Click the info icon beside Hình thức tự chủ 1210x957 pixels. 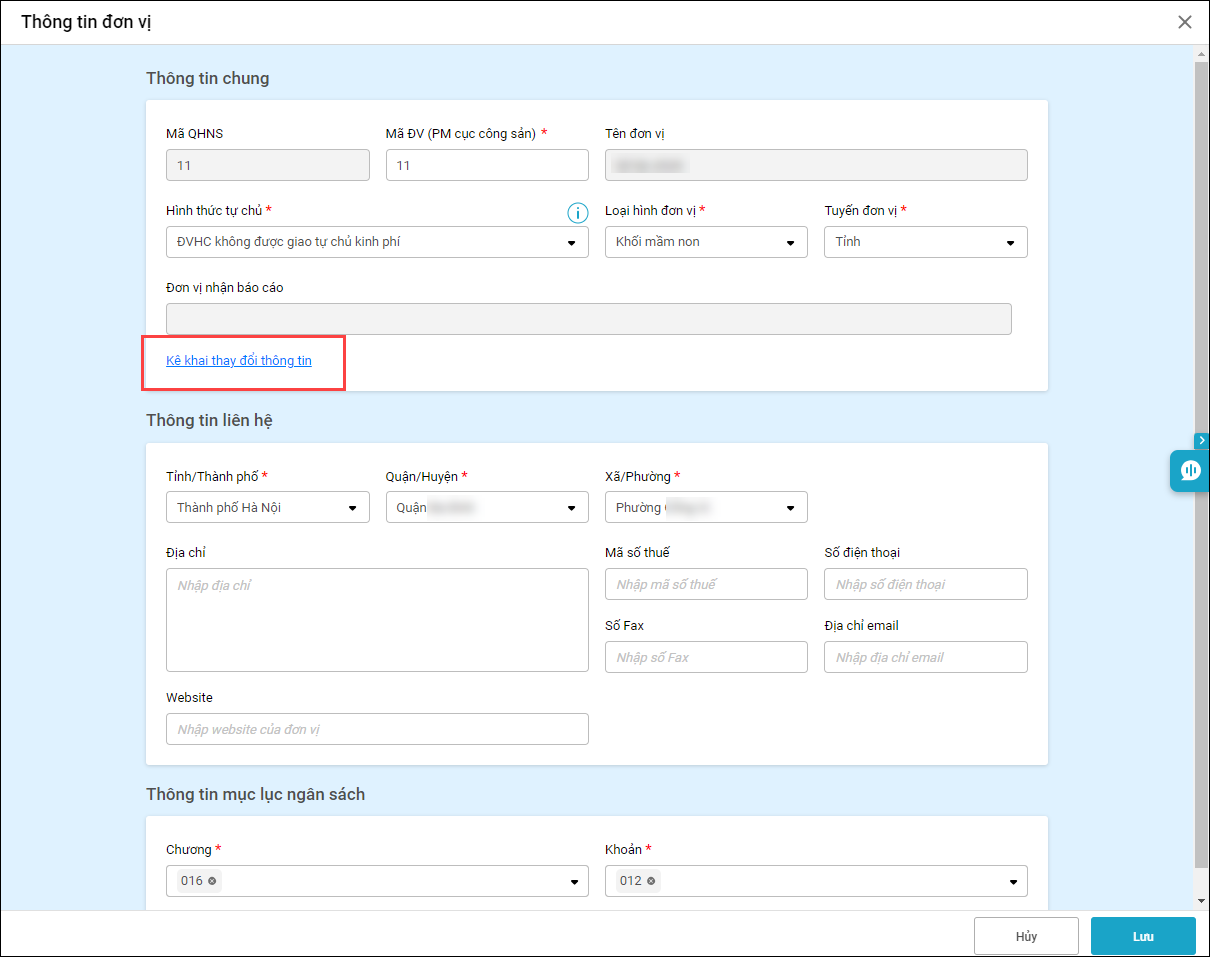pos(577,212)
